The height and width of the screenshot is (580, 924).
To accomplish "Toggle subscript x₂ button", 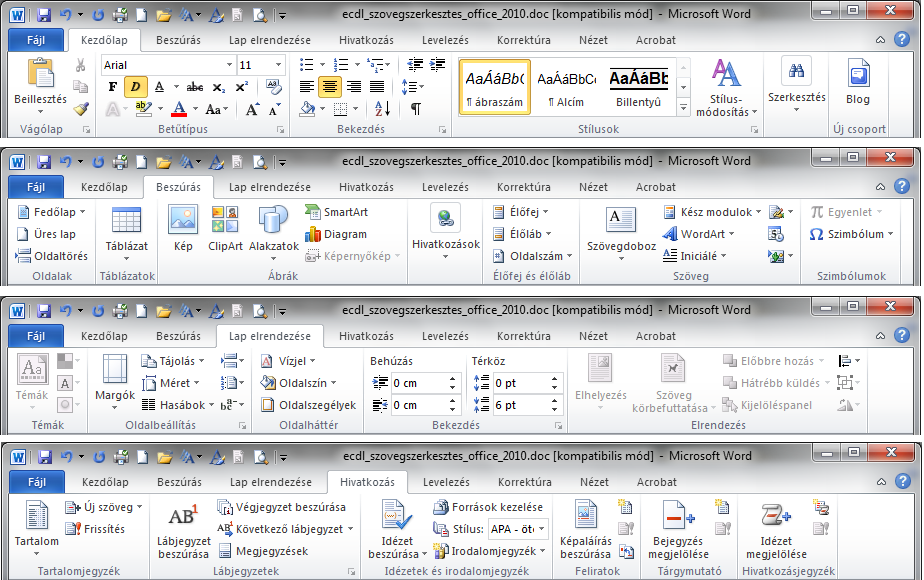I will pyautogui.click(x=219, y=87).
